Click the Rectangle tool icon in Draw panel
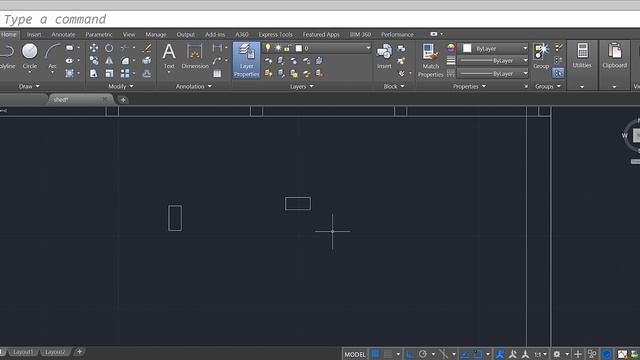 pyautogui.click(x=69, y=48)
